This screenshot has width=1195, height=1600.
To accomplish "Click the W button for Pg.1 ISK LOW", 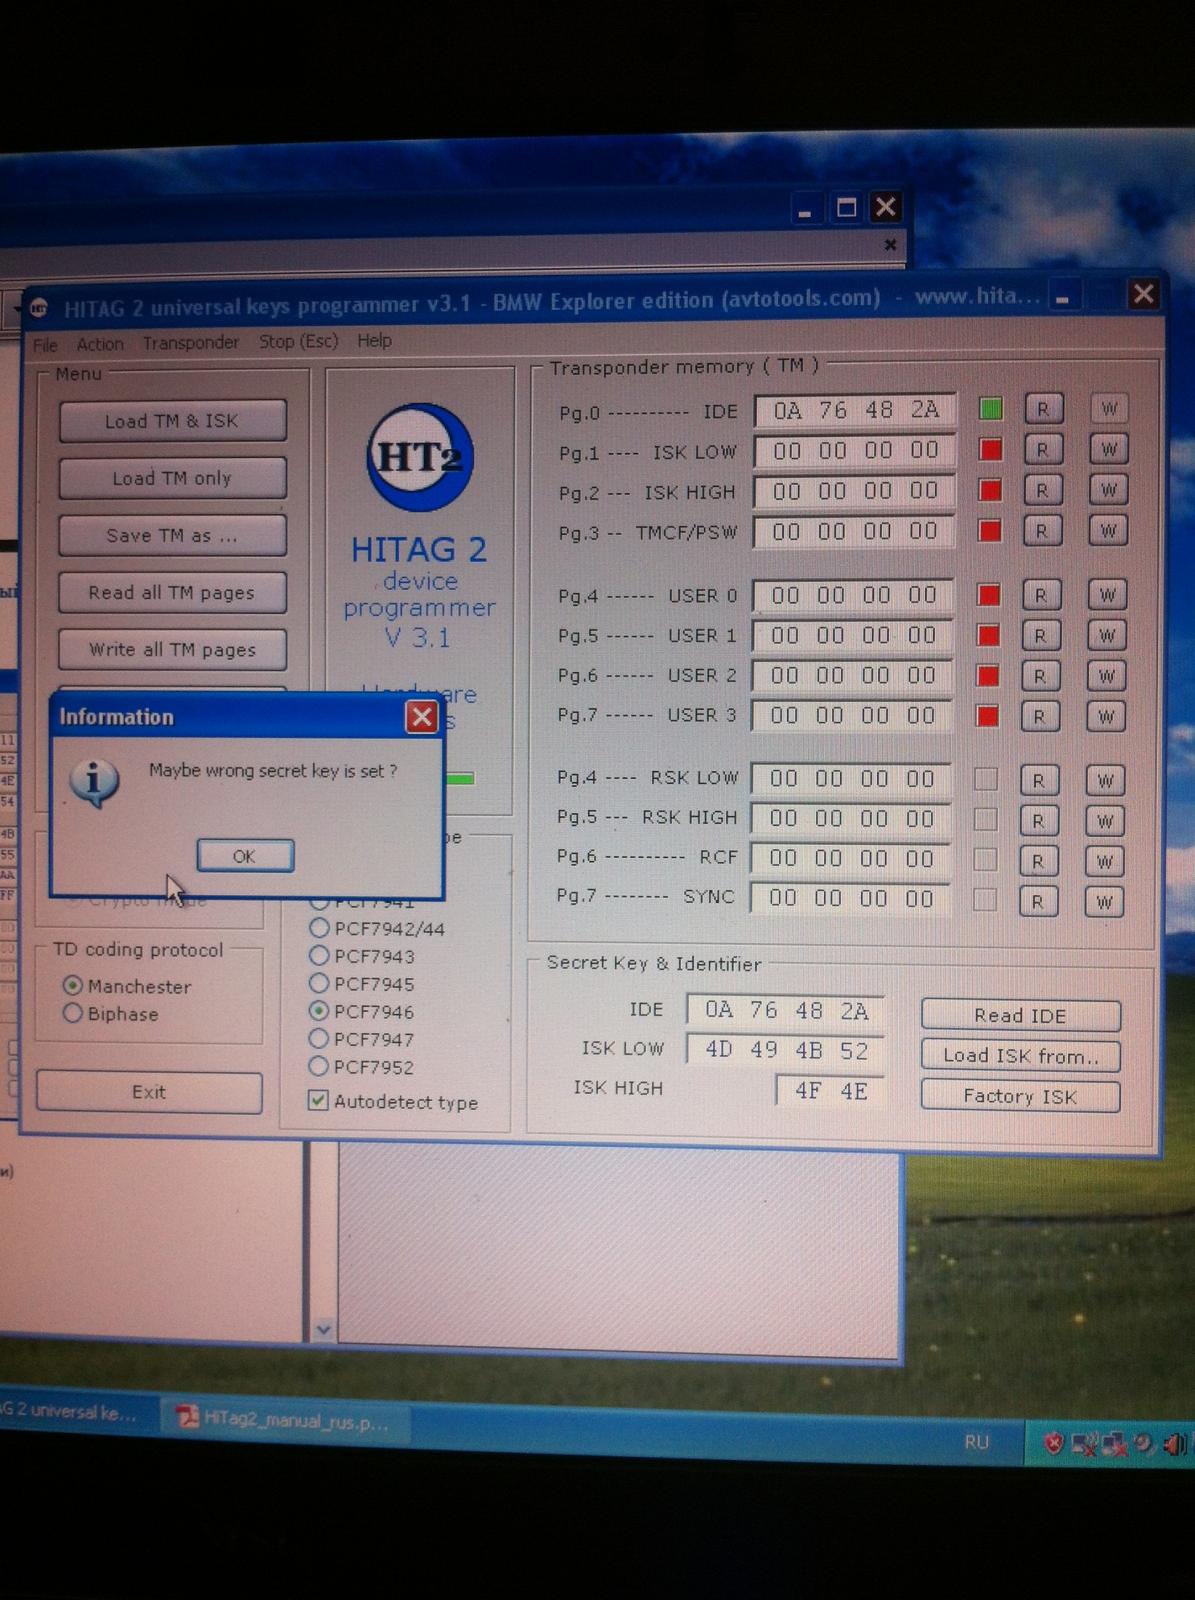I will [1109, 450].
